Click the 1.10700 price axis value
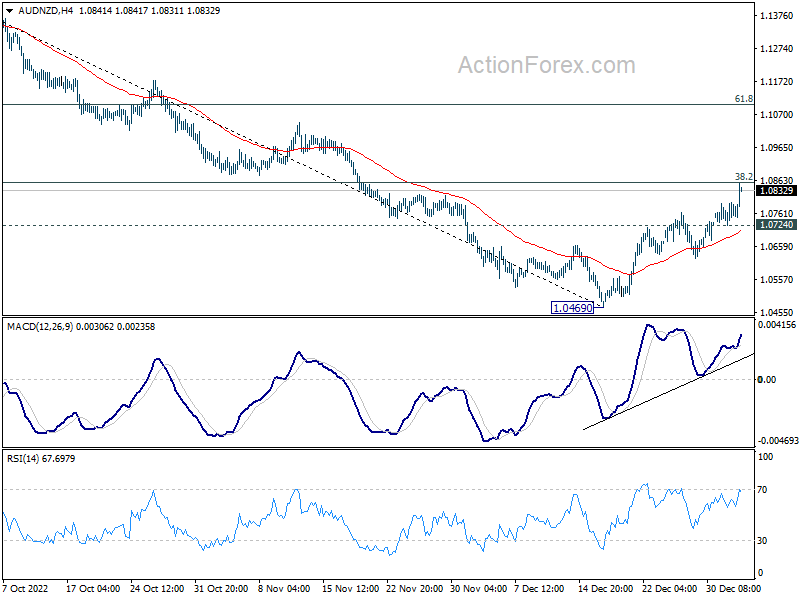This screenshot has height=600, width=800. [x=777, y=115]
